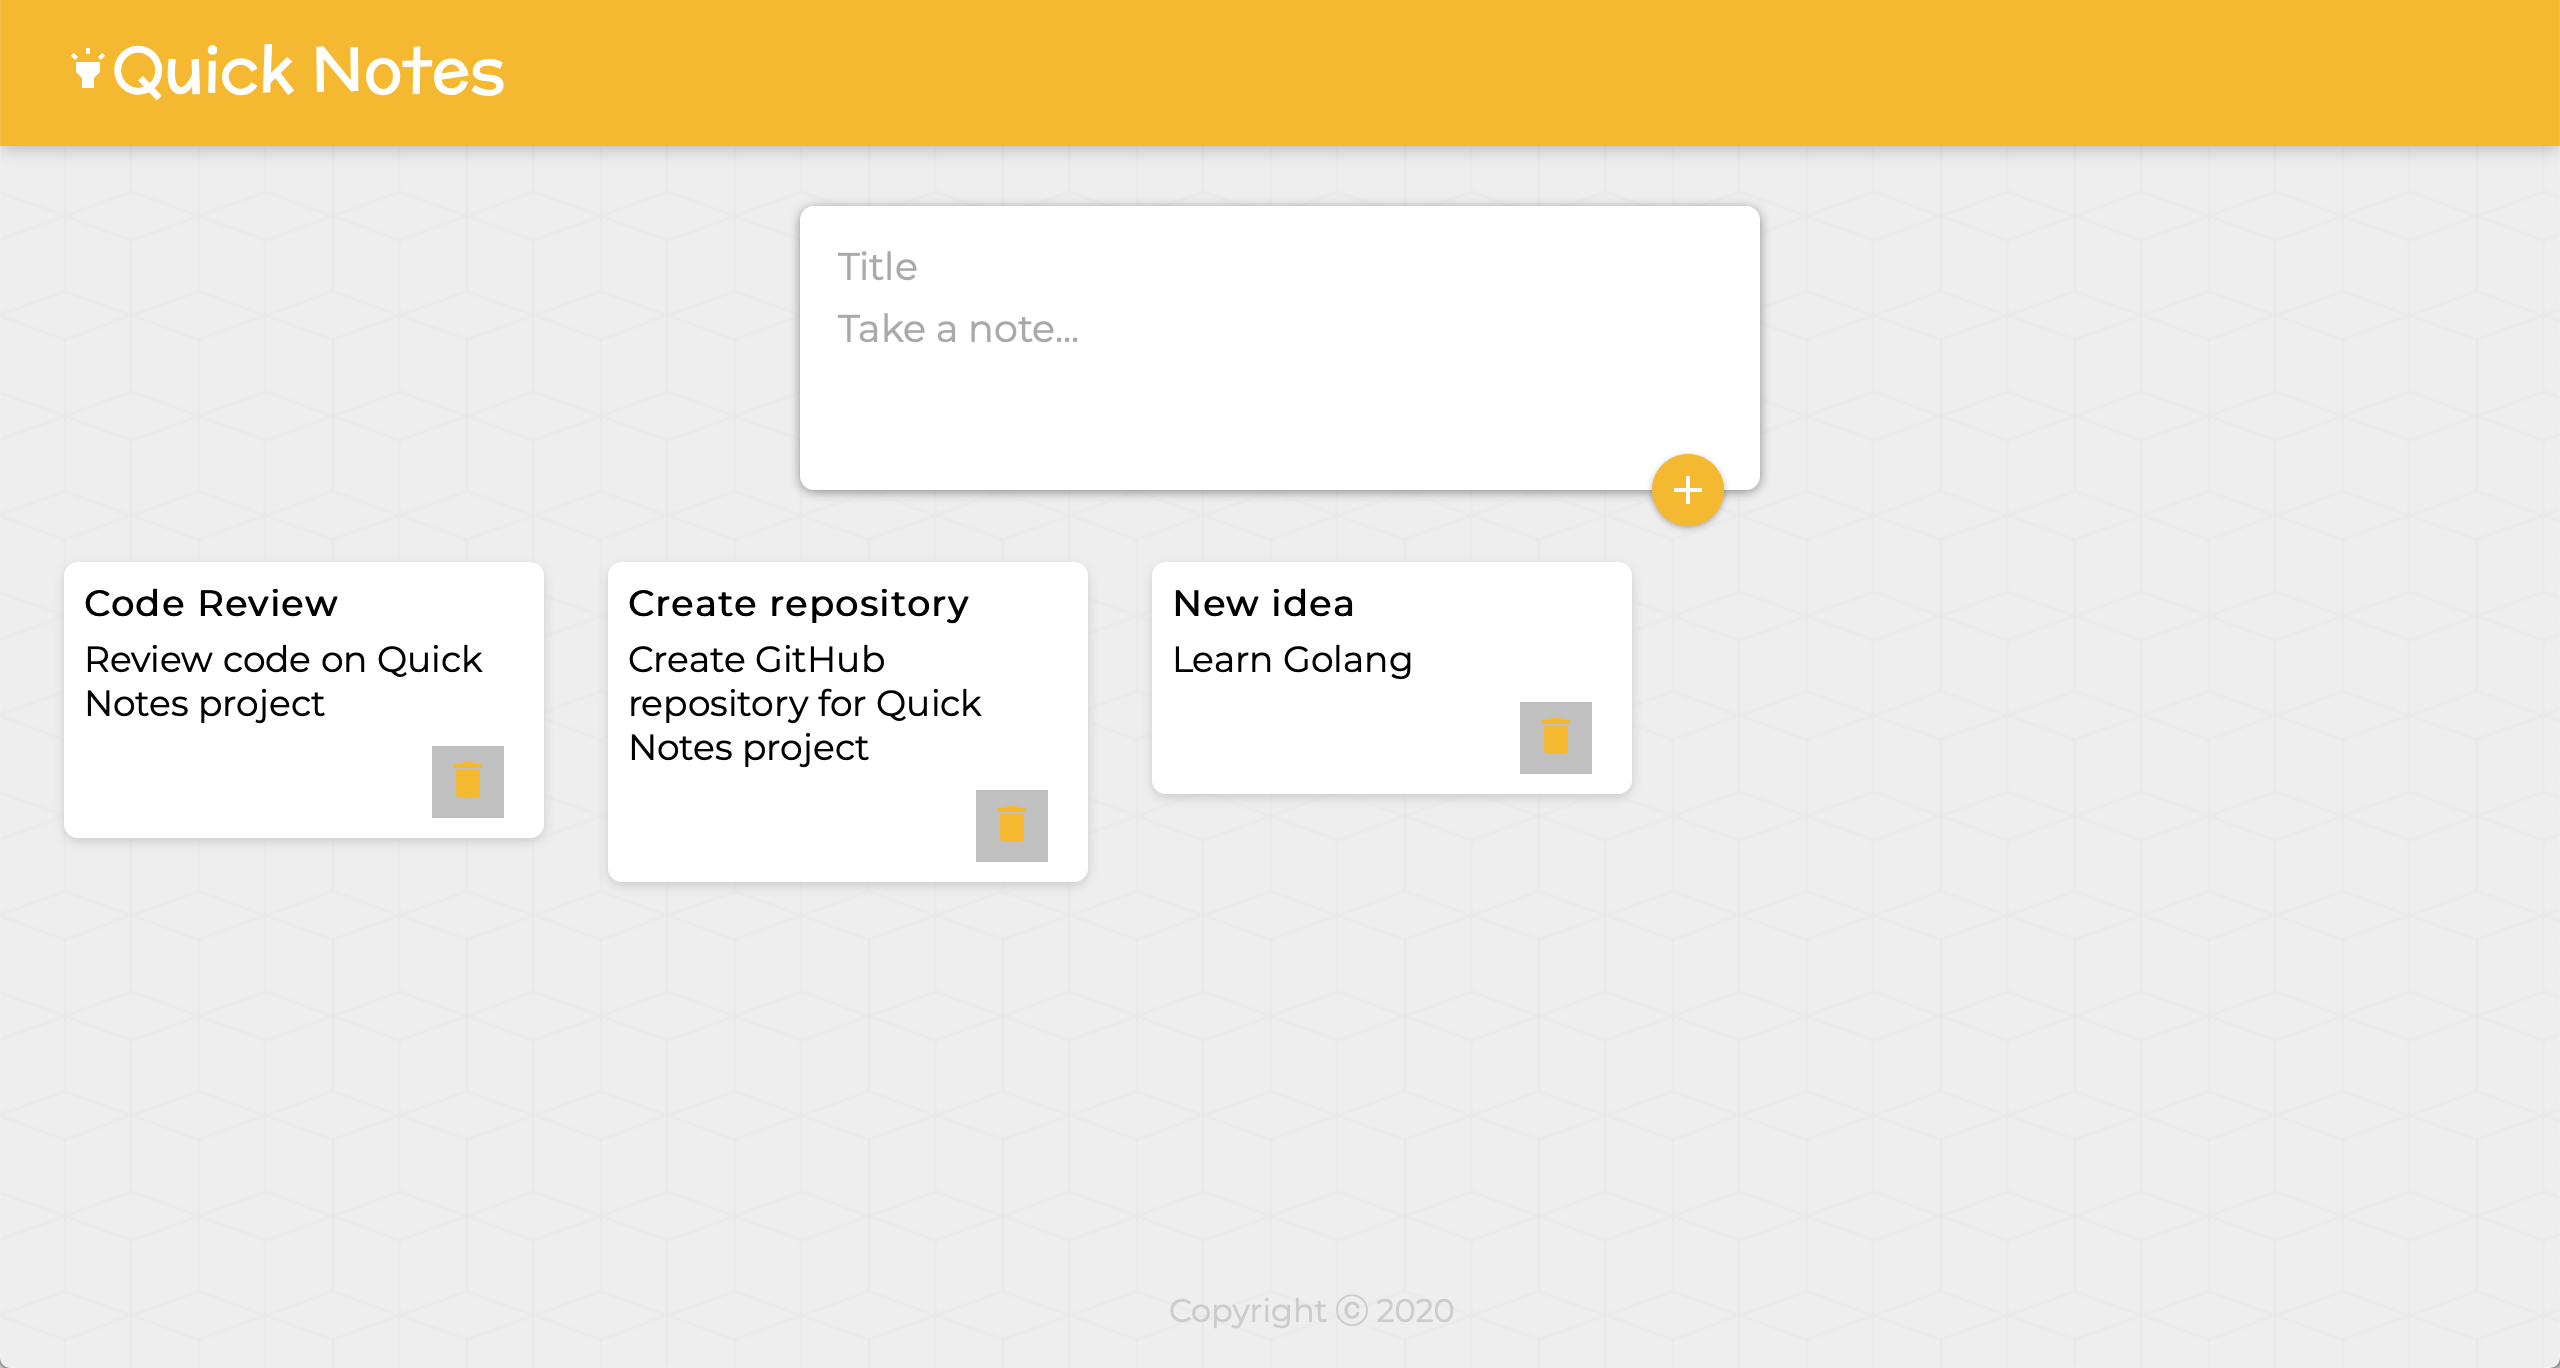Click the New idea note card
Image resolution: width=2560 pixels, height=1368 pixels.
coord(1390,678)
